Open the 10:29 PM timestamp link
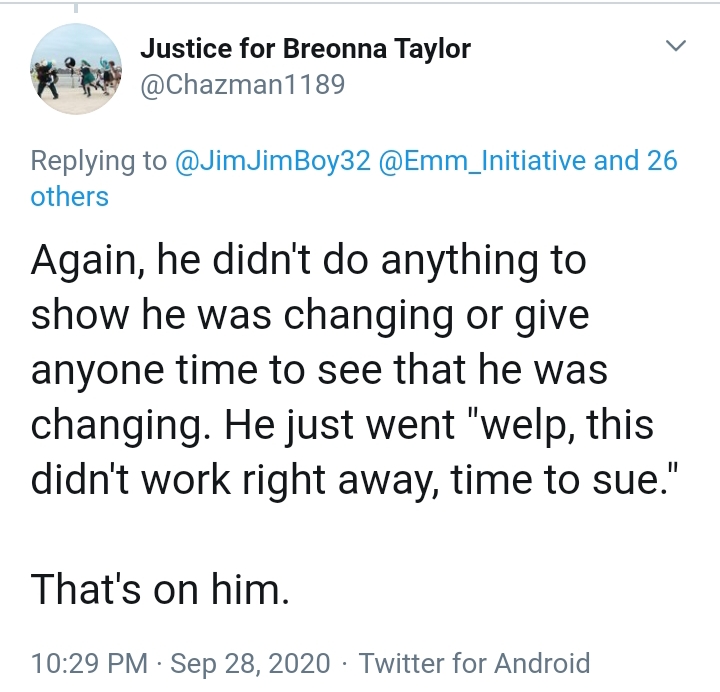The height and width of the screenshot is (692, 720). (x=89, y=663)
